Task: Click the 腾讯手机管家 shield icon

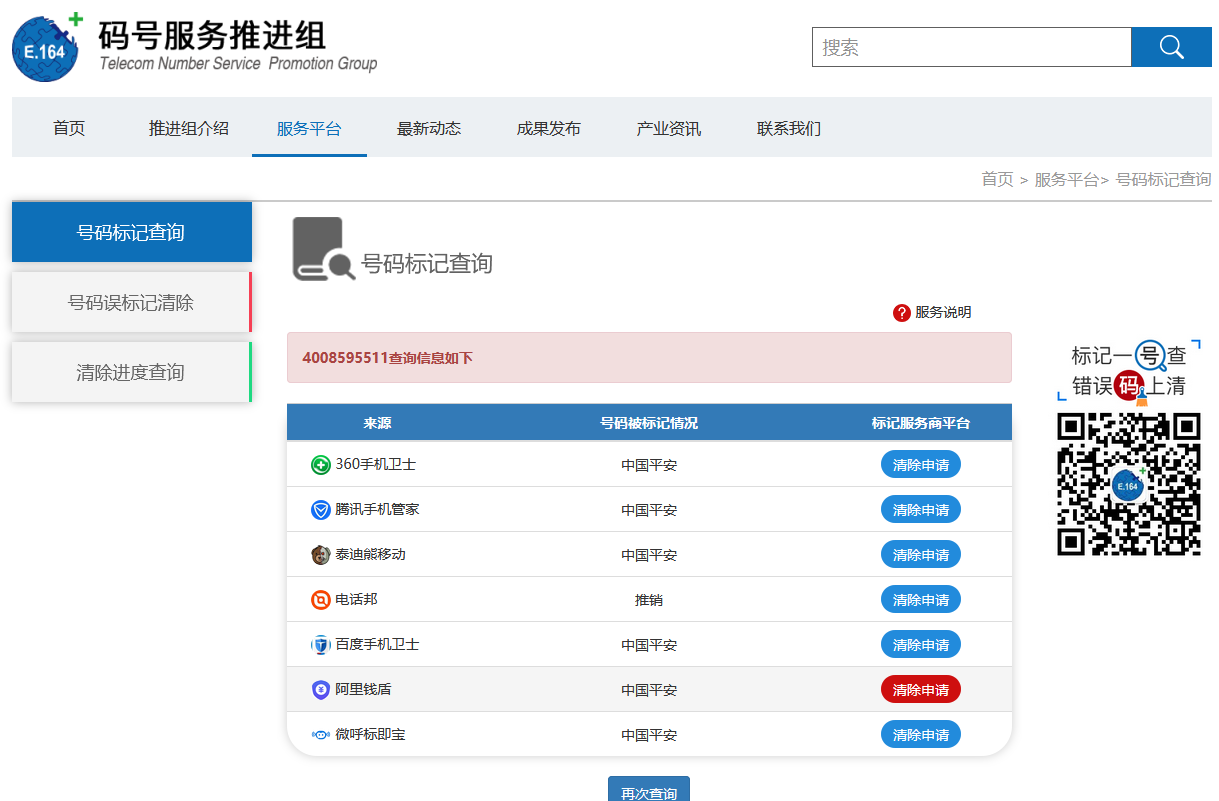Action: [x=321, y=510]
